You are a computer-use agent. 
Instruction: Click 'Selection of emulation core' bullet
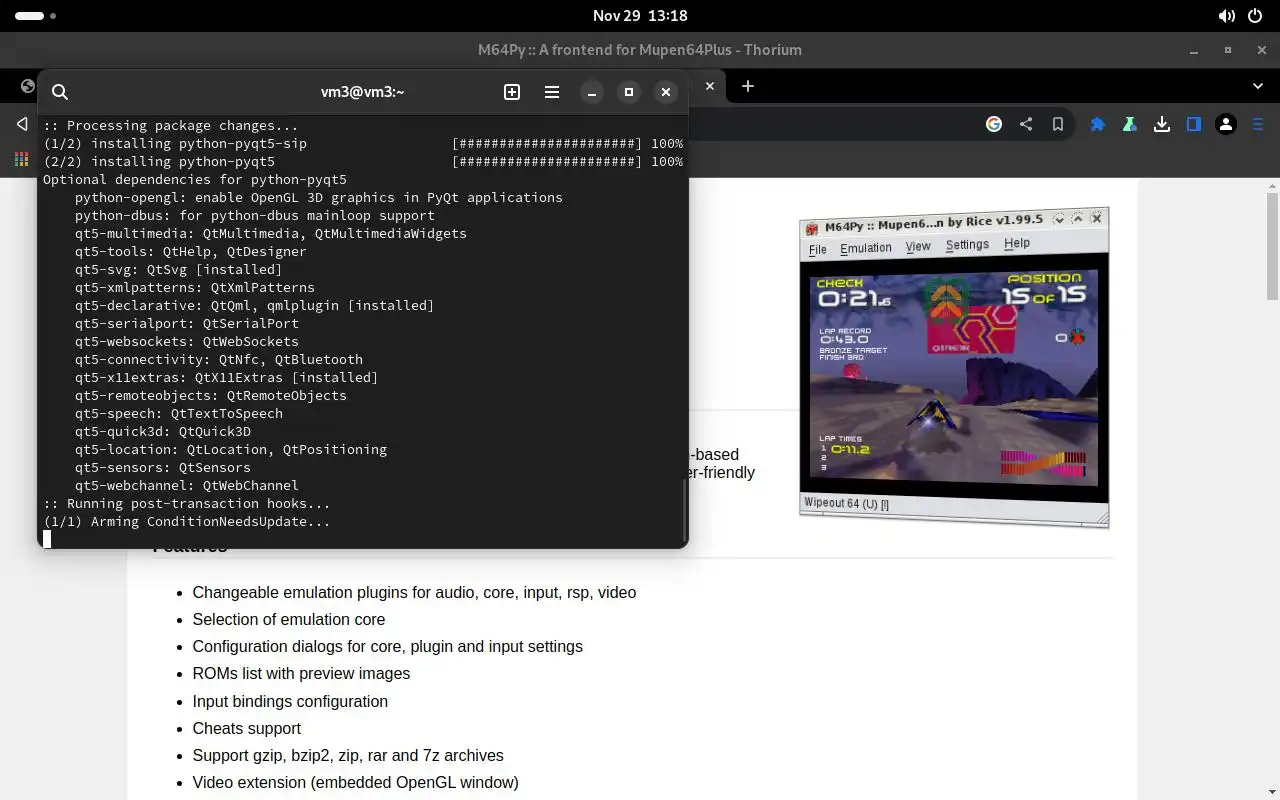(x=289, y=619)
